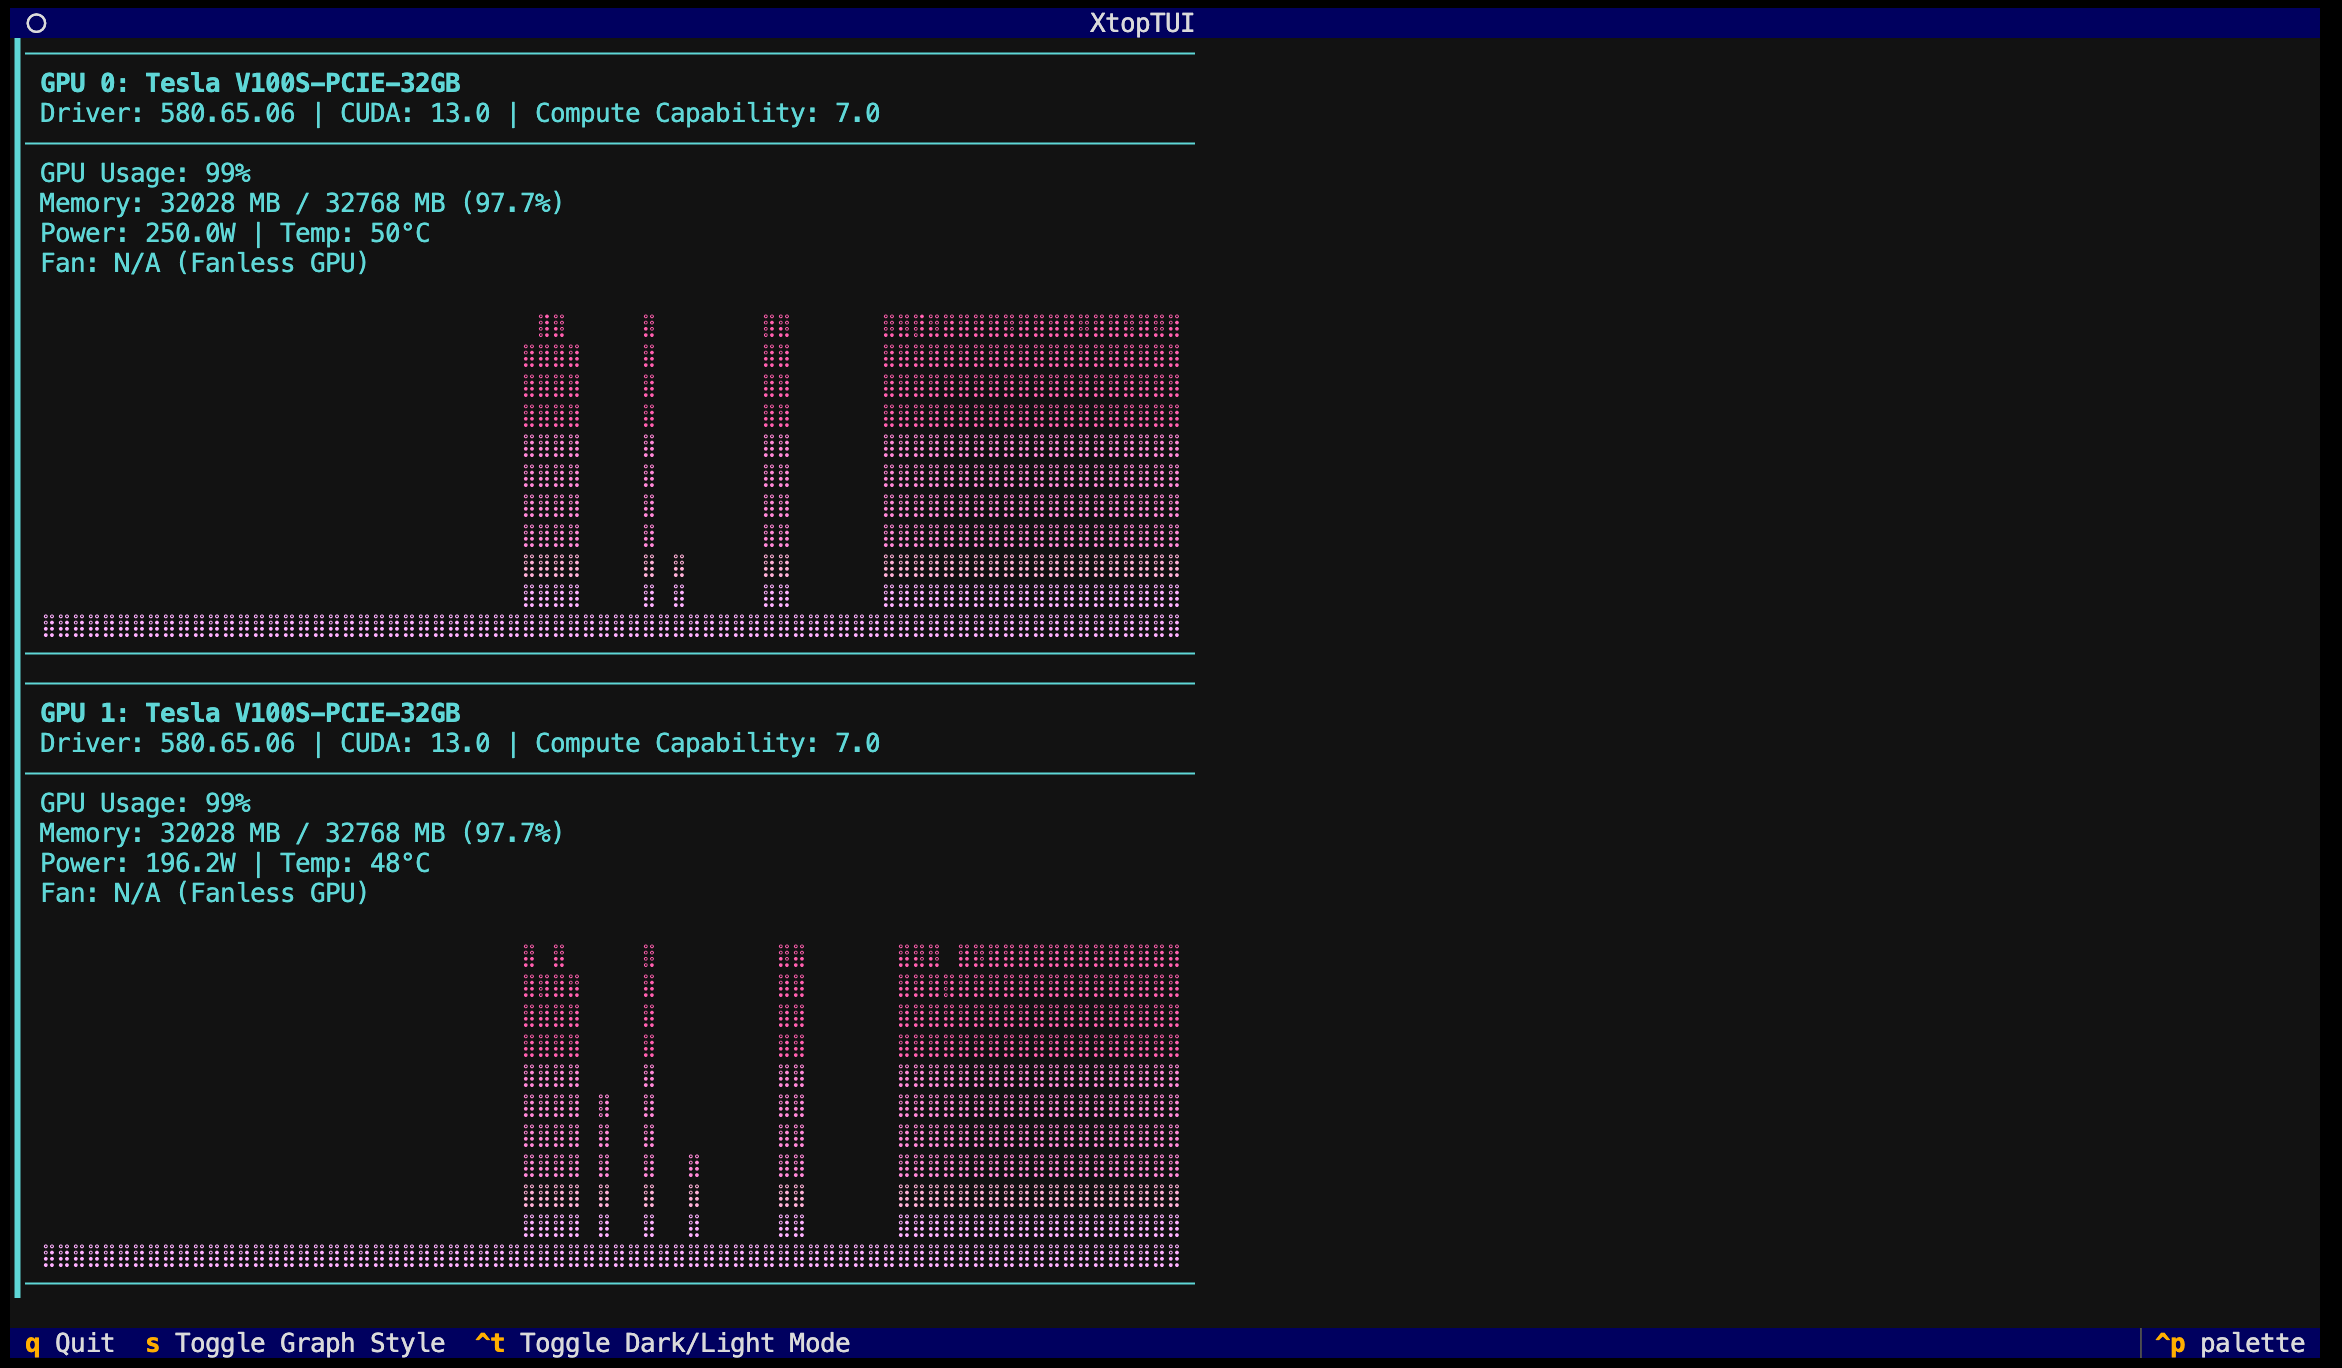Click GPU 0 memory usage line
Viewport: 2342px width, 1368px height.
tap(301, 203)
